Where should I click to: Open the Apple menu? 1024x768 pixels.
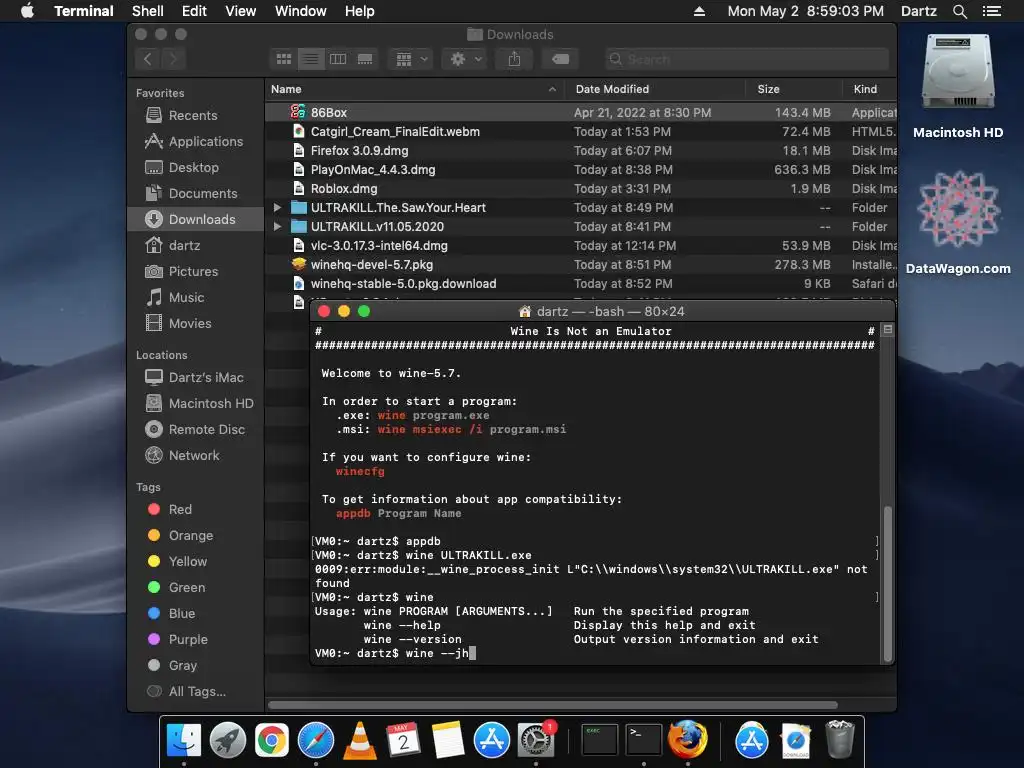point(27,11)
